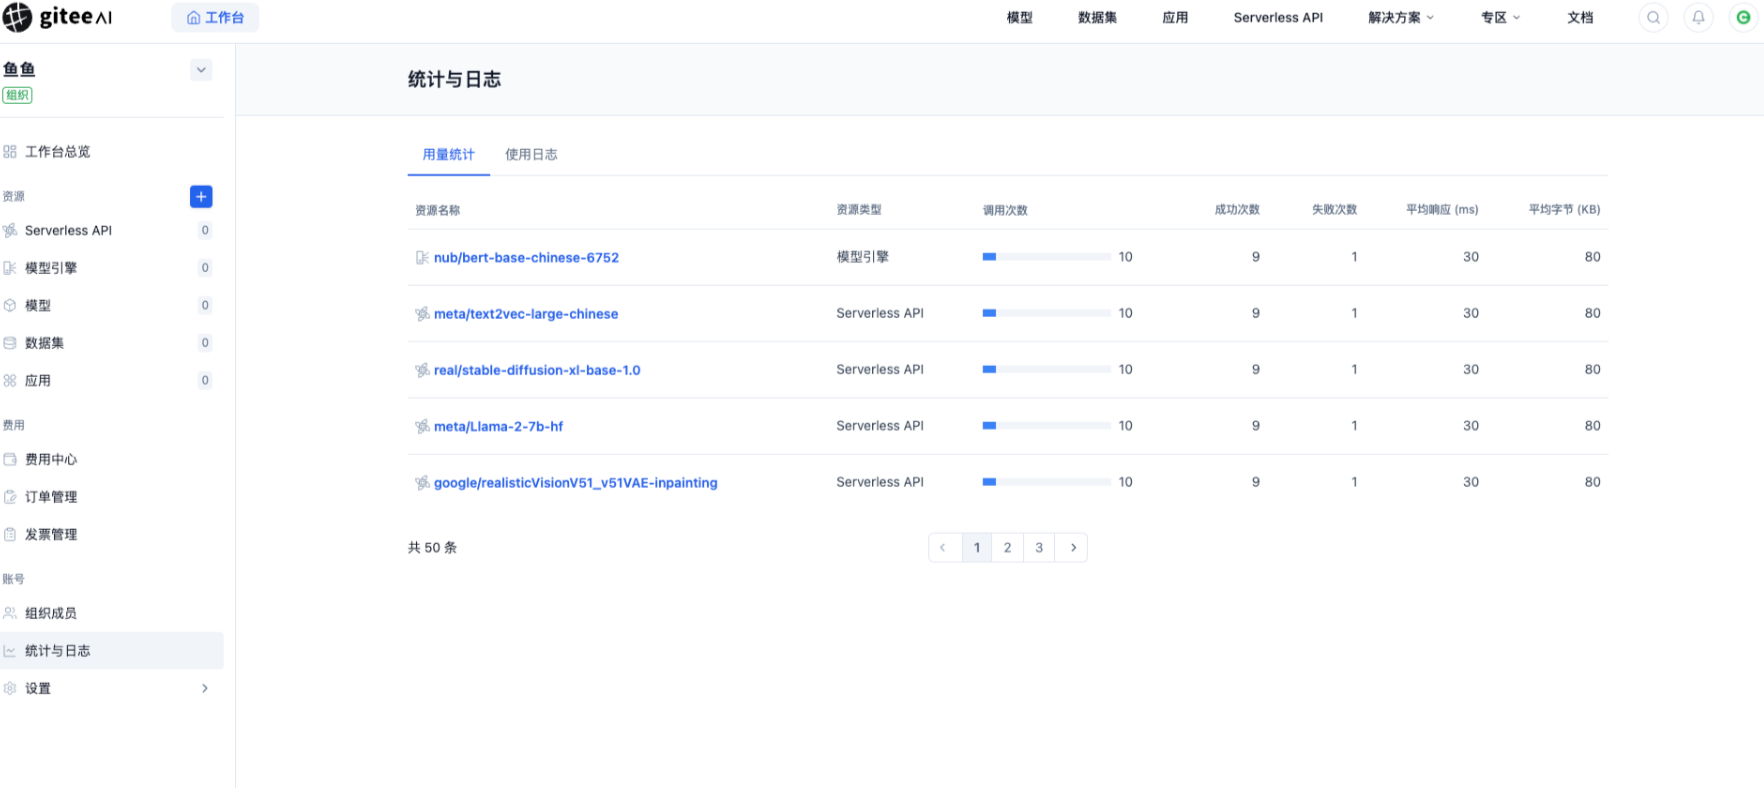Click the 模型引擎 type cell in first row
This screenshot has height=788, width=1764.
click(x=862, y=257)
